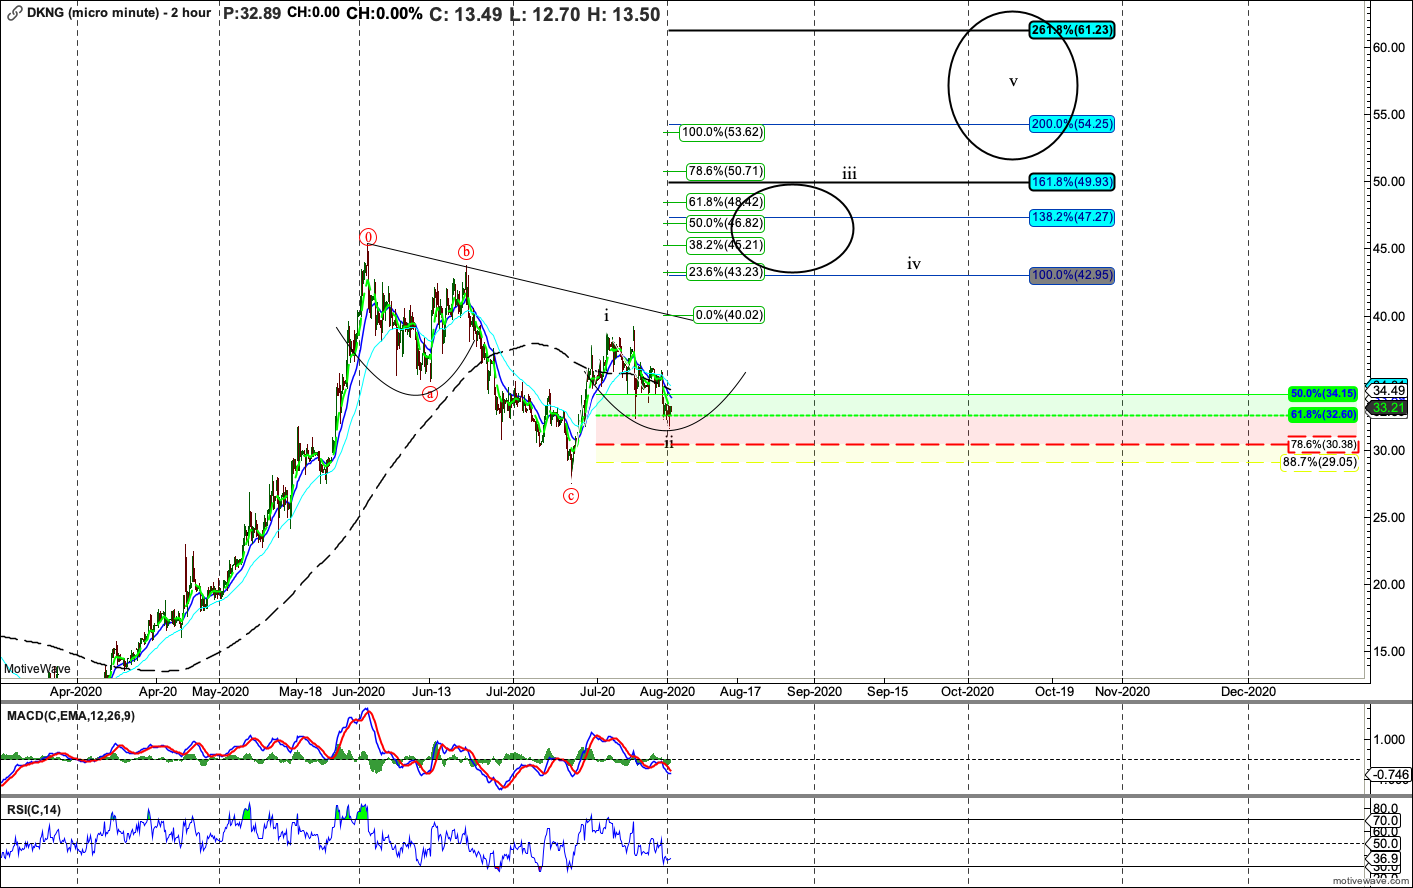
Task: Click the green 50.0%(34.15) support label
Action: click(x=1323, y=394)
